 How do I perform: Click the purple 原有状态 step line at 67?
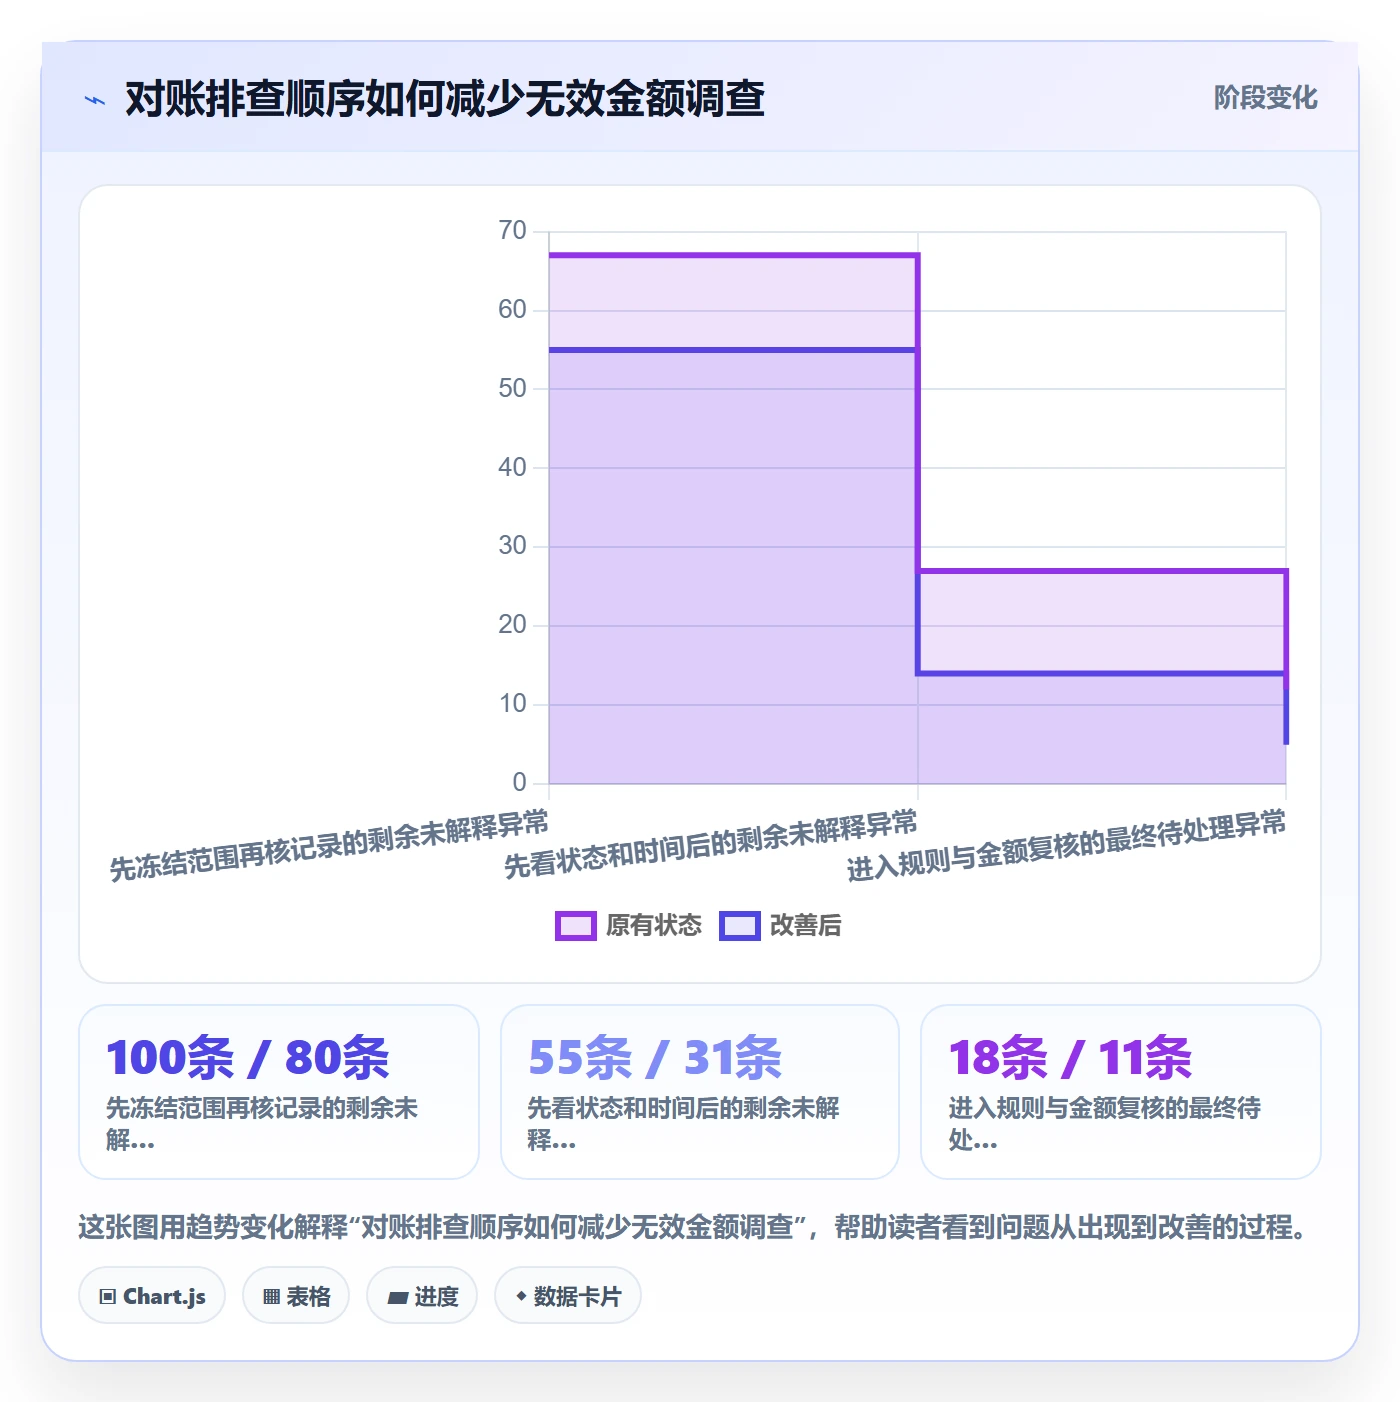coord(733,255)
